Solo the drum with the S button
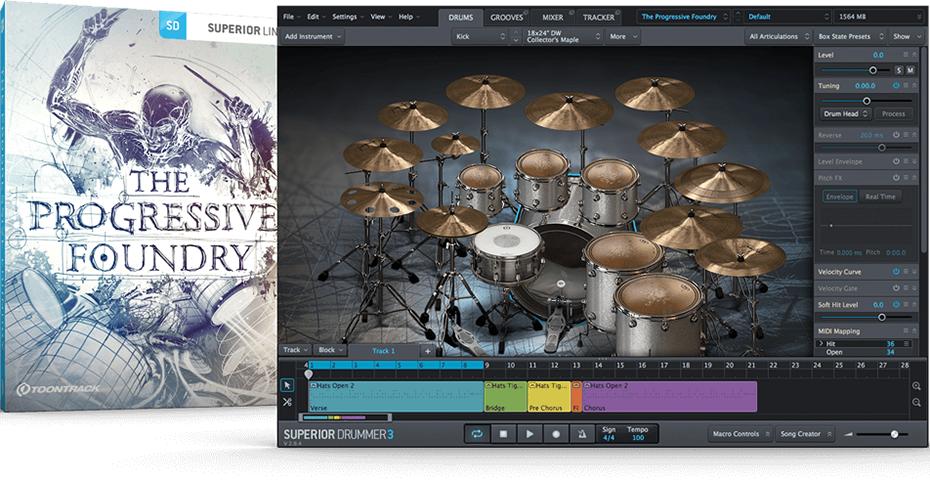 (x=898, y=70)
